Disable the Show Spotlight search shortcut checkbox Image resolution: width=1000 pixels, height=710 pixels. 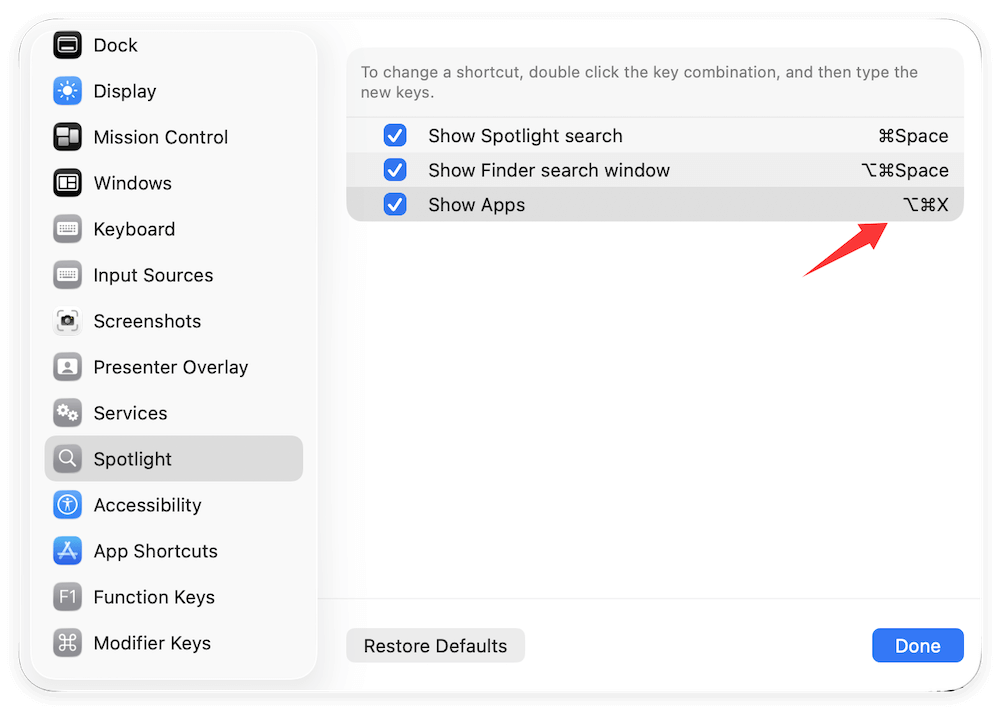point(395,135)
